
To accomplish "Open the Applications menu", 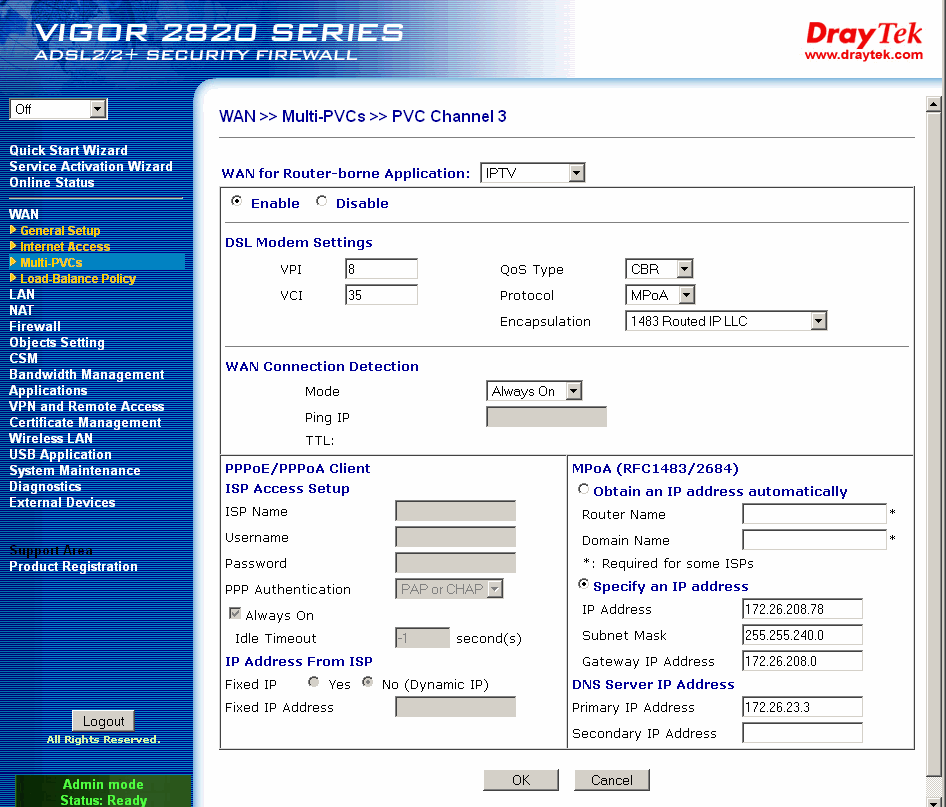I will point(48,390).
